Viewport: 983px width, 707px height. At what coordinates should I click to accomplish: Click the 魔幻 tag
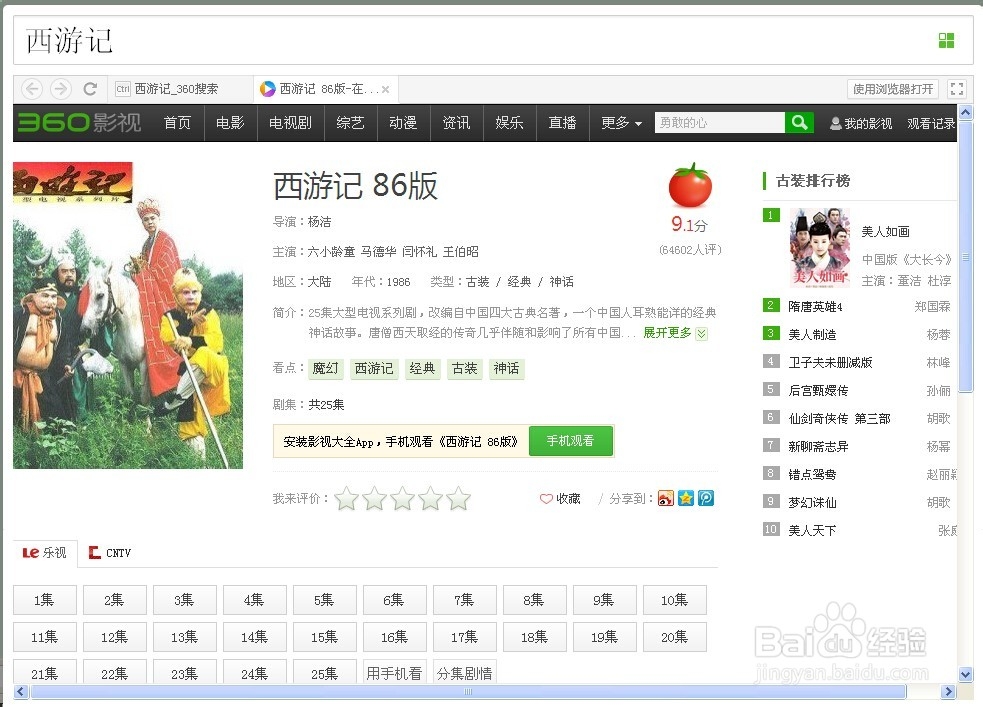coord(325,369)
